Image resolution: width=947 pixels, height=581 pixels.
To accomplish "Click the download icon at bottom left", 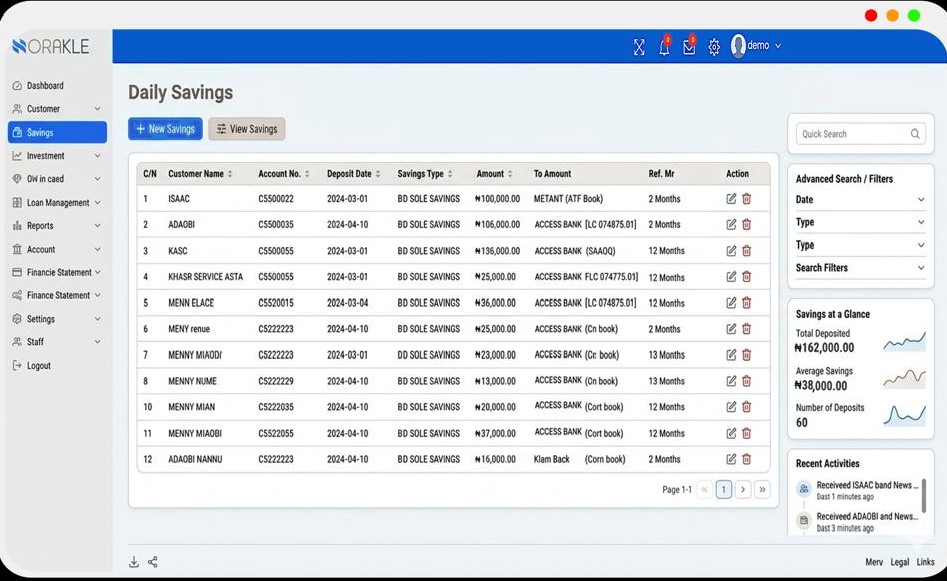I will 134,562.
